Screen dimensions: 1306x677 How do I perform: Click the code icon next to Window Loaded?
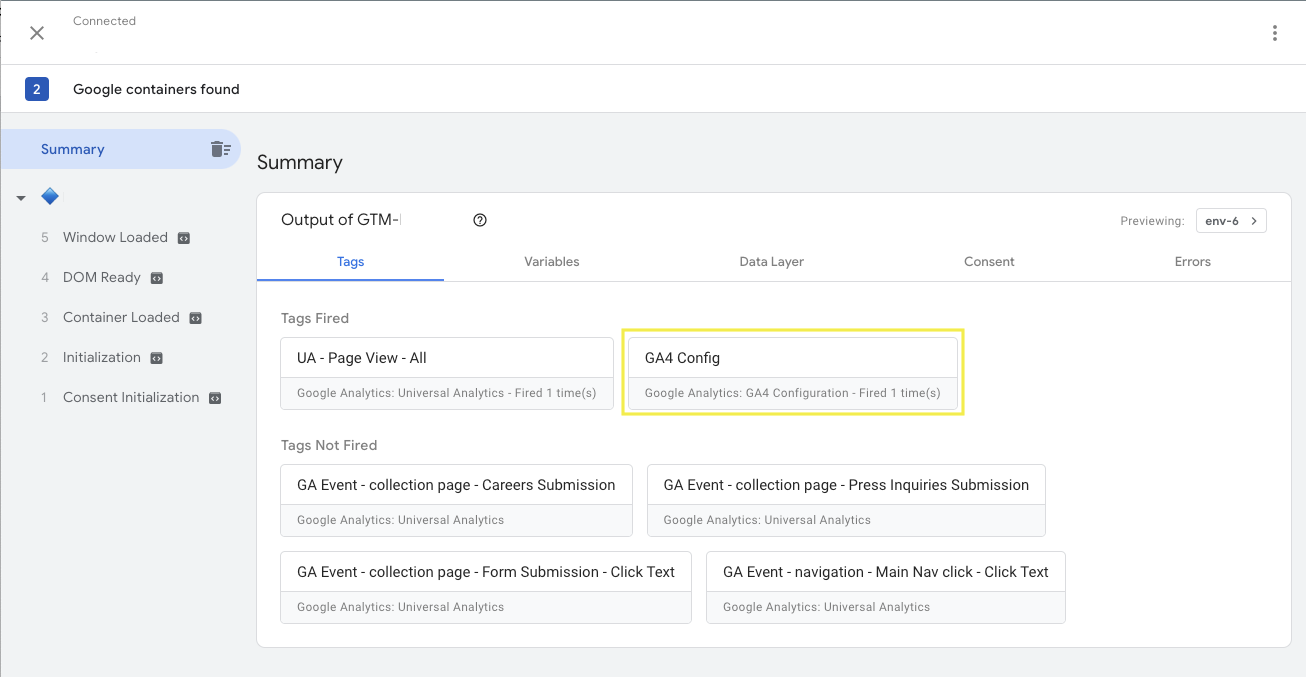[x=184, y=238]
